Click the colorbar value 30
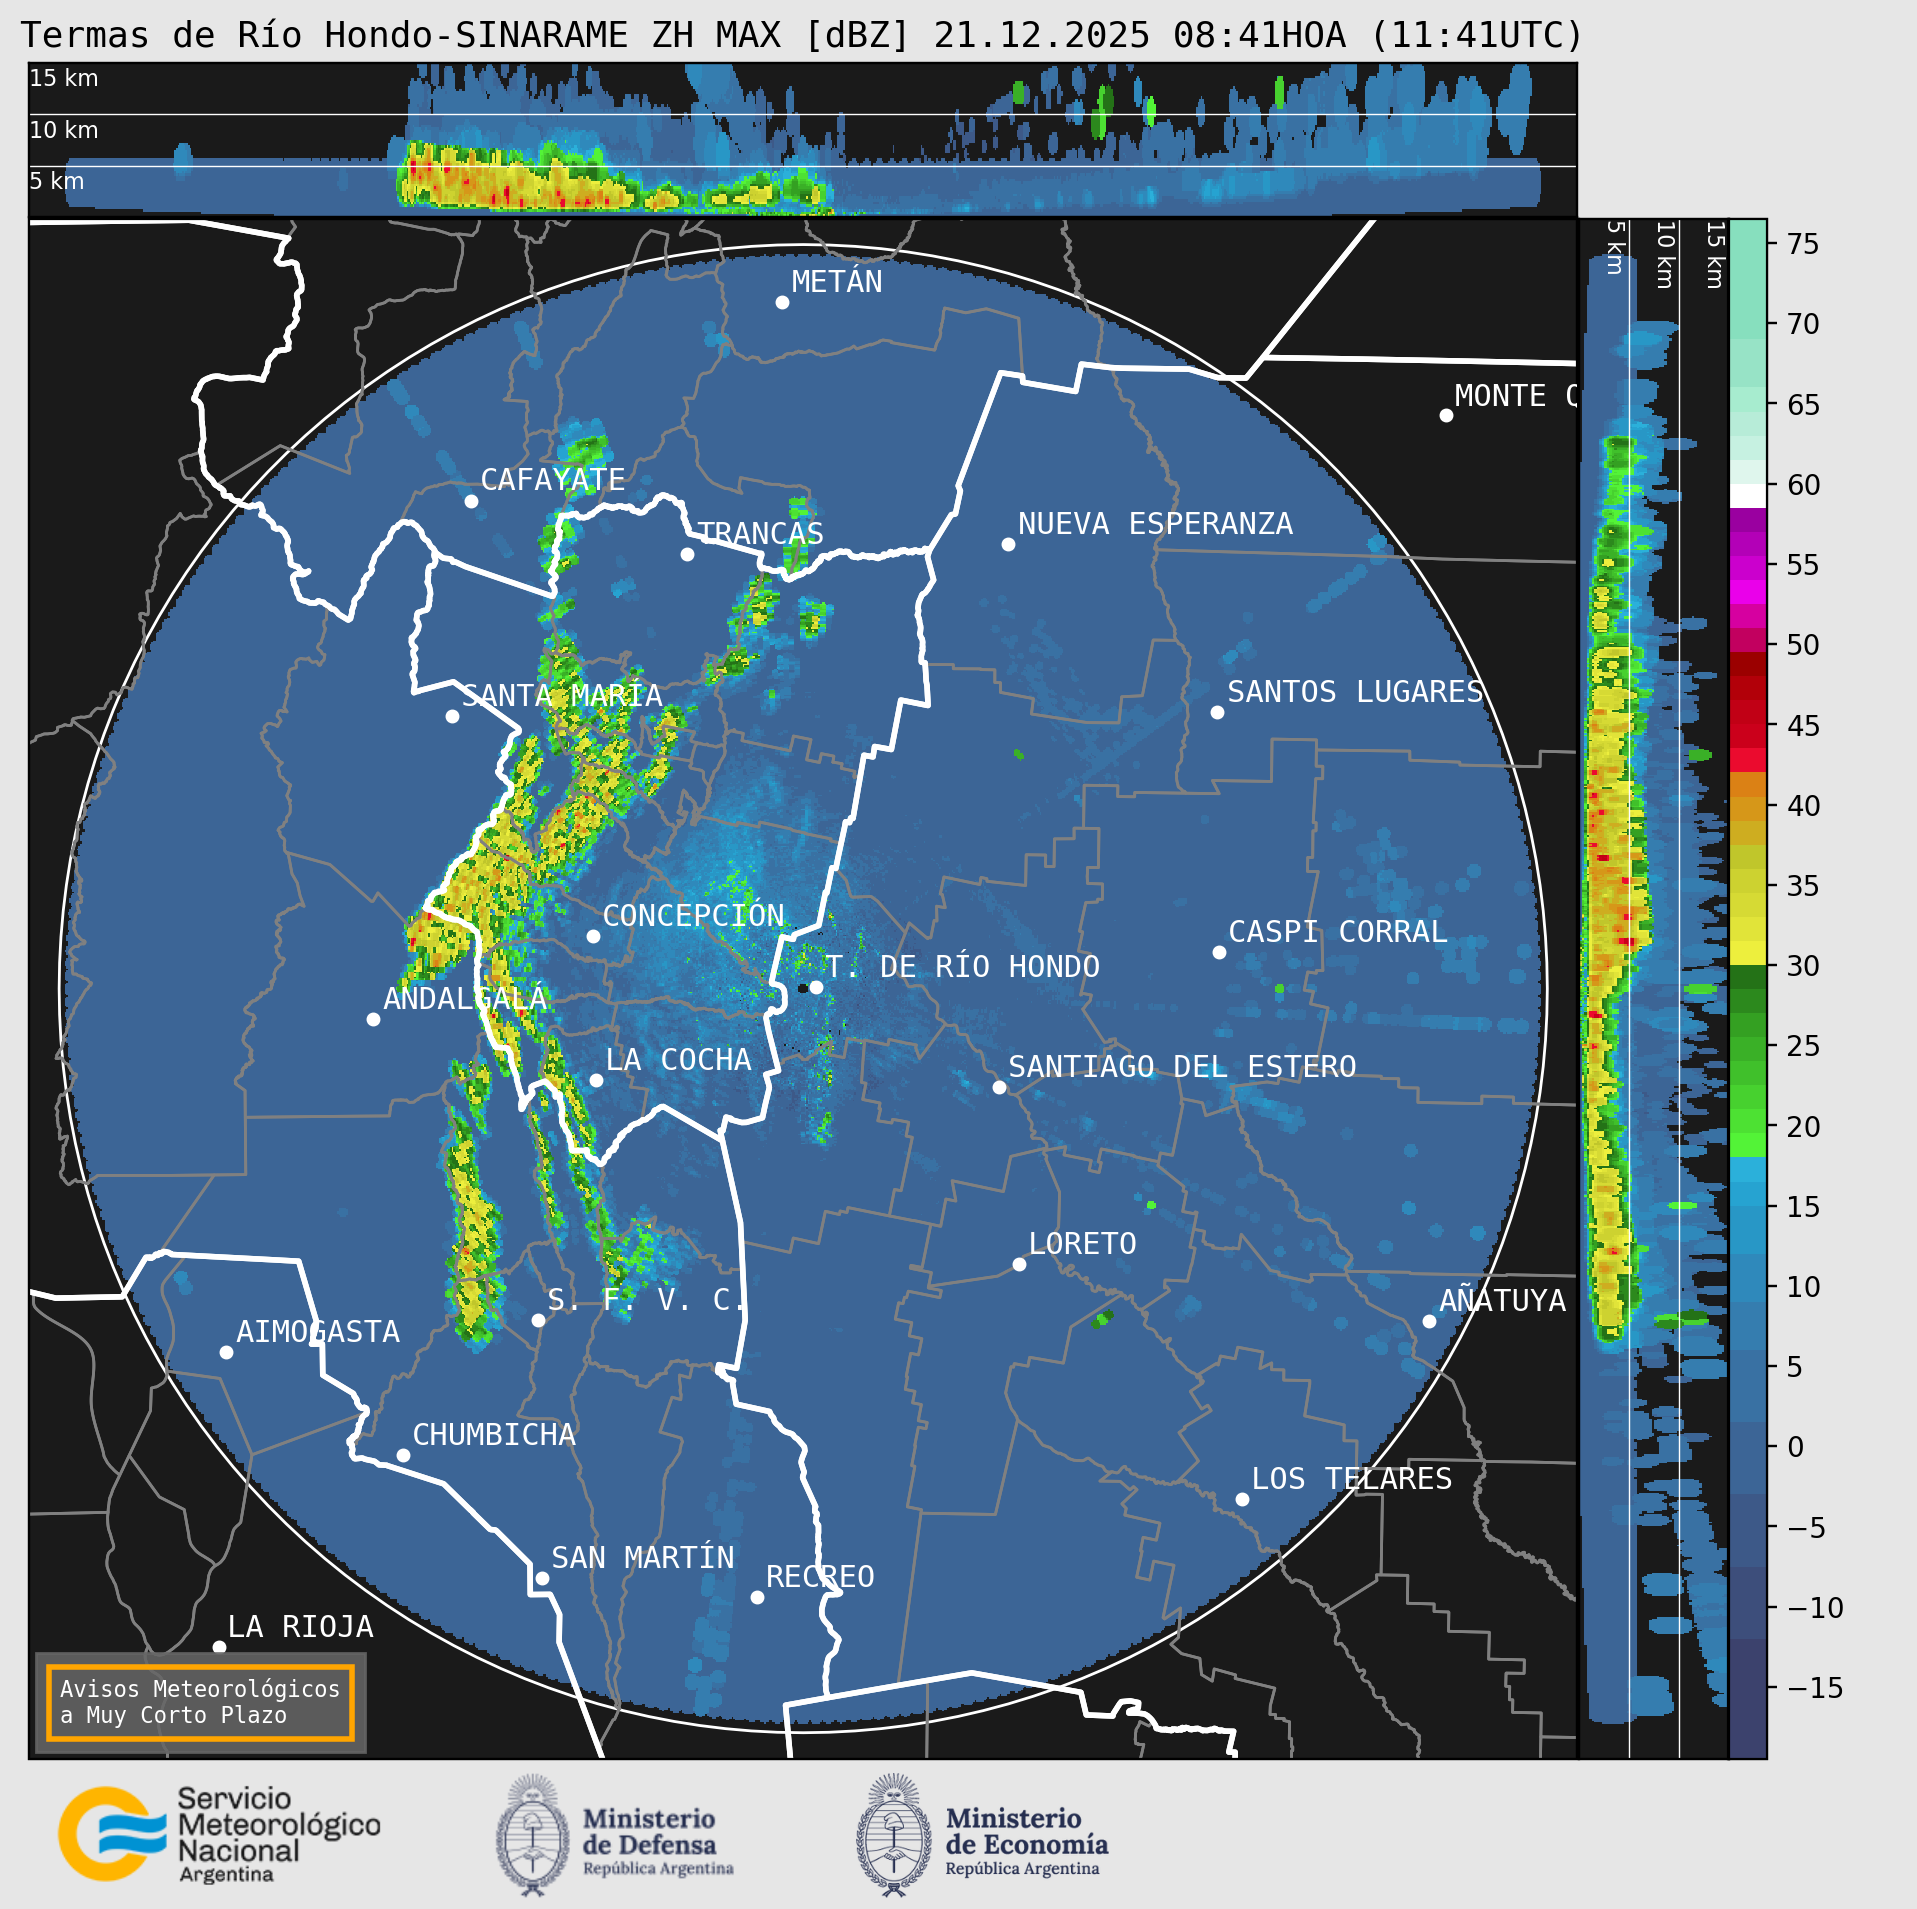The height and width of the screenshot is (1909, 1917). click(x=1803, y=966)
